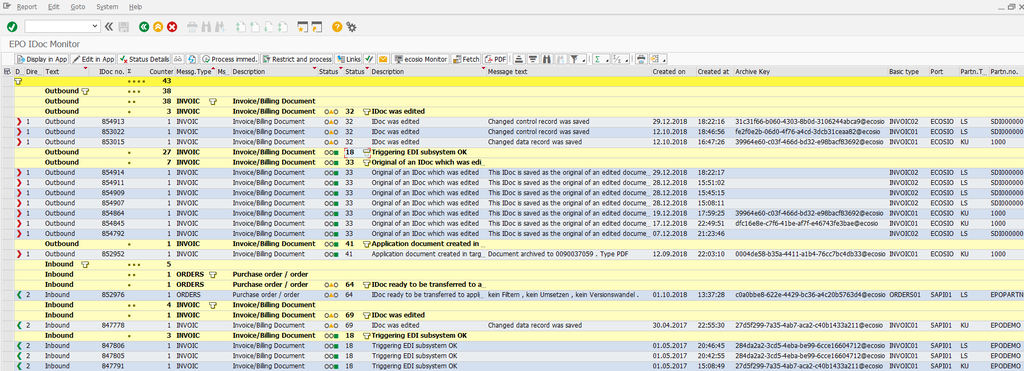1024x371 pixels.
Task: Click the Links button
Action: point(349,59)
